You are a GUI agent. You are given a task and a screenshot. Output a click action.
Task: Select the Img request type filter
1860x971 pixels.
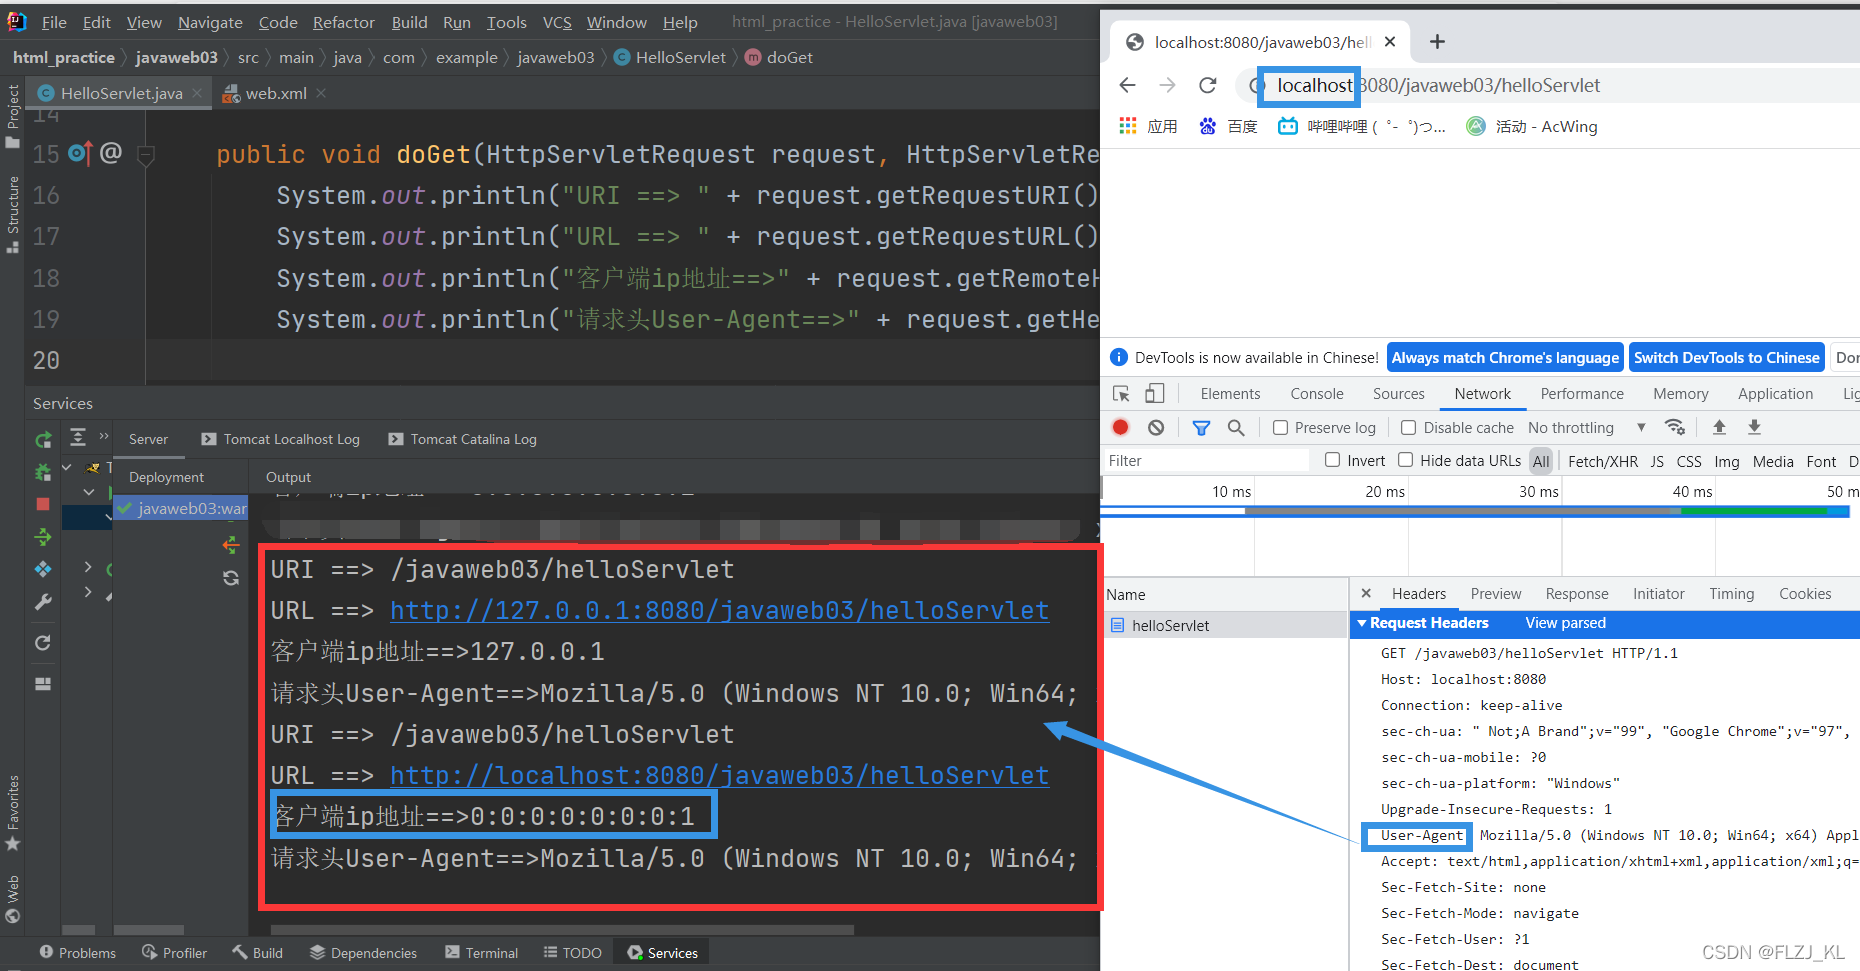[1727, 461]
